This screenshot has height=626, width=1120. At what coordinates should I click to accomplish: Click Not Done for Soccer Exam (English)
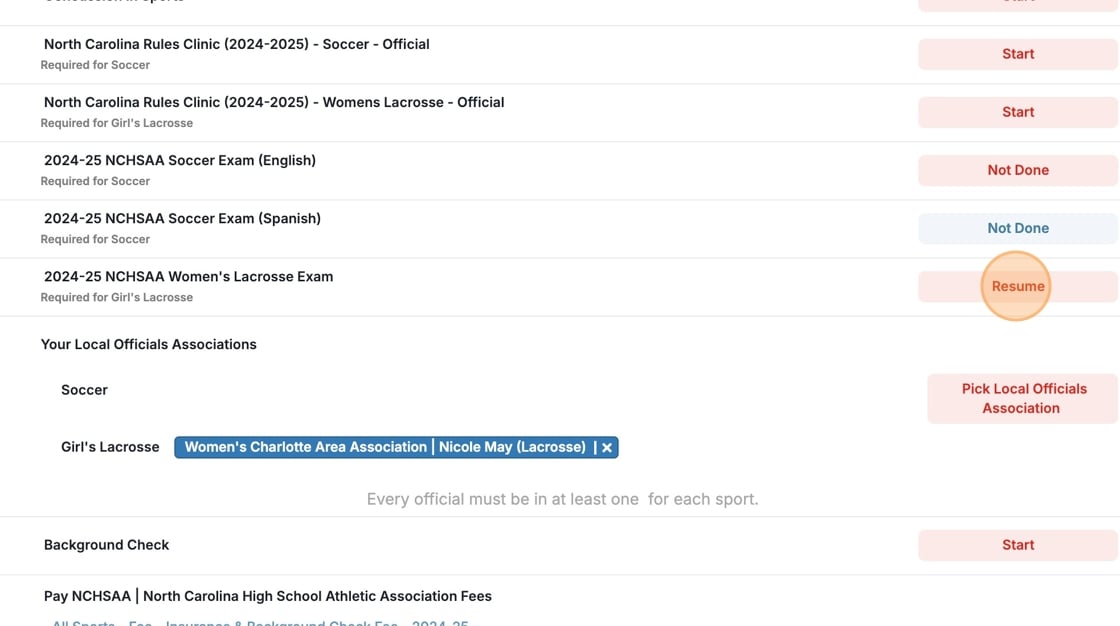pos(1017,170)
